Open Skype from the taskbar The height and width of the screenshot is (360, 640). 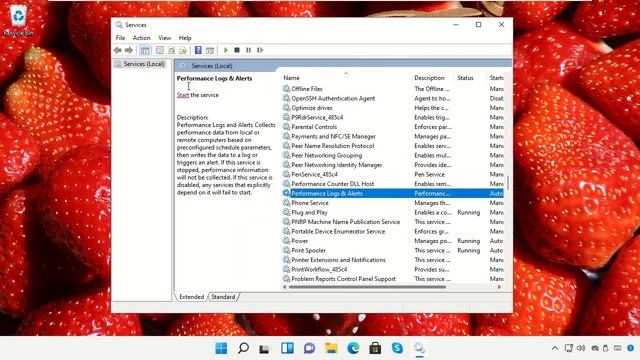(x=397, y=348)
